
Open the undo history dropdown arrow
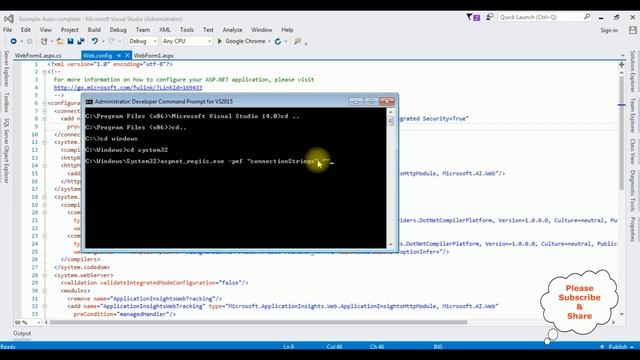(x=103, y=42)
